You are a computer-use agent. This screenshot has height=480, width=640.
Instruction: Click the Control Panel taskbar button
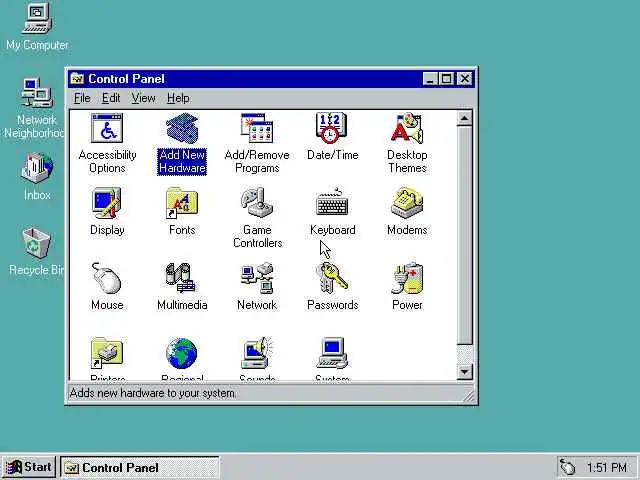click(140, 467)
